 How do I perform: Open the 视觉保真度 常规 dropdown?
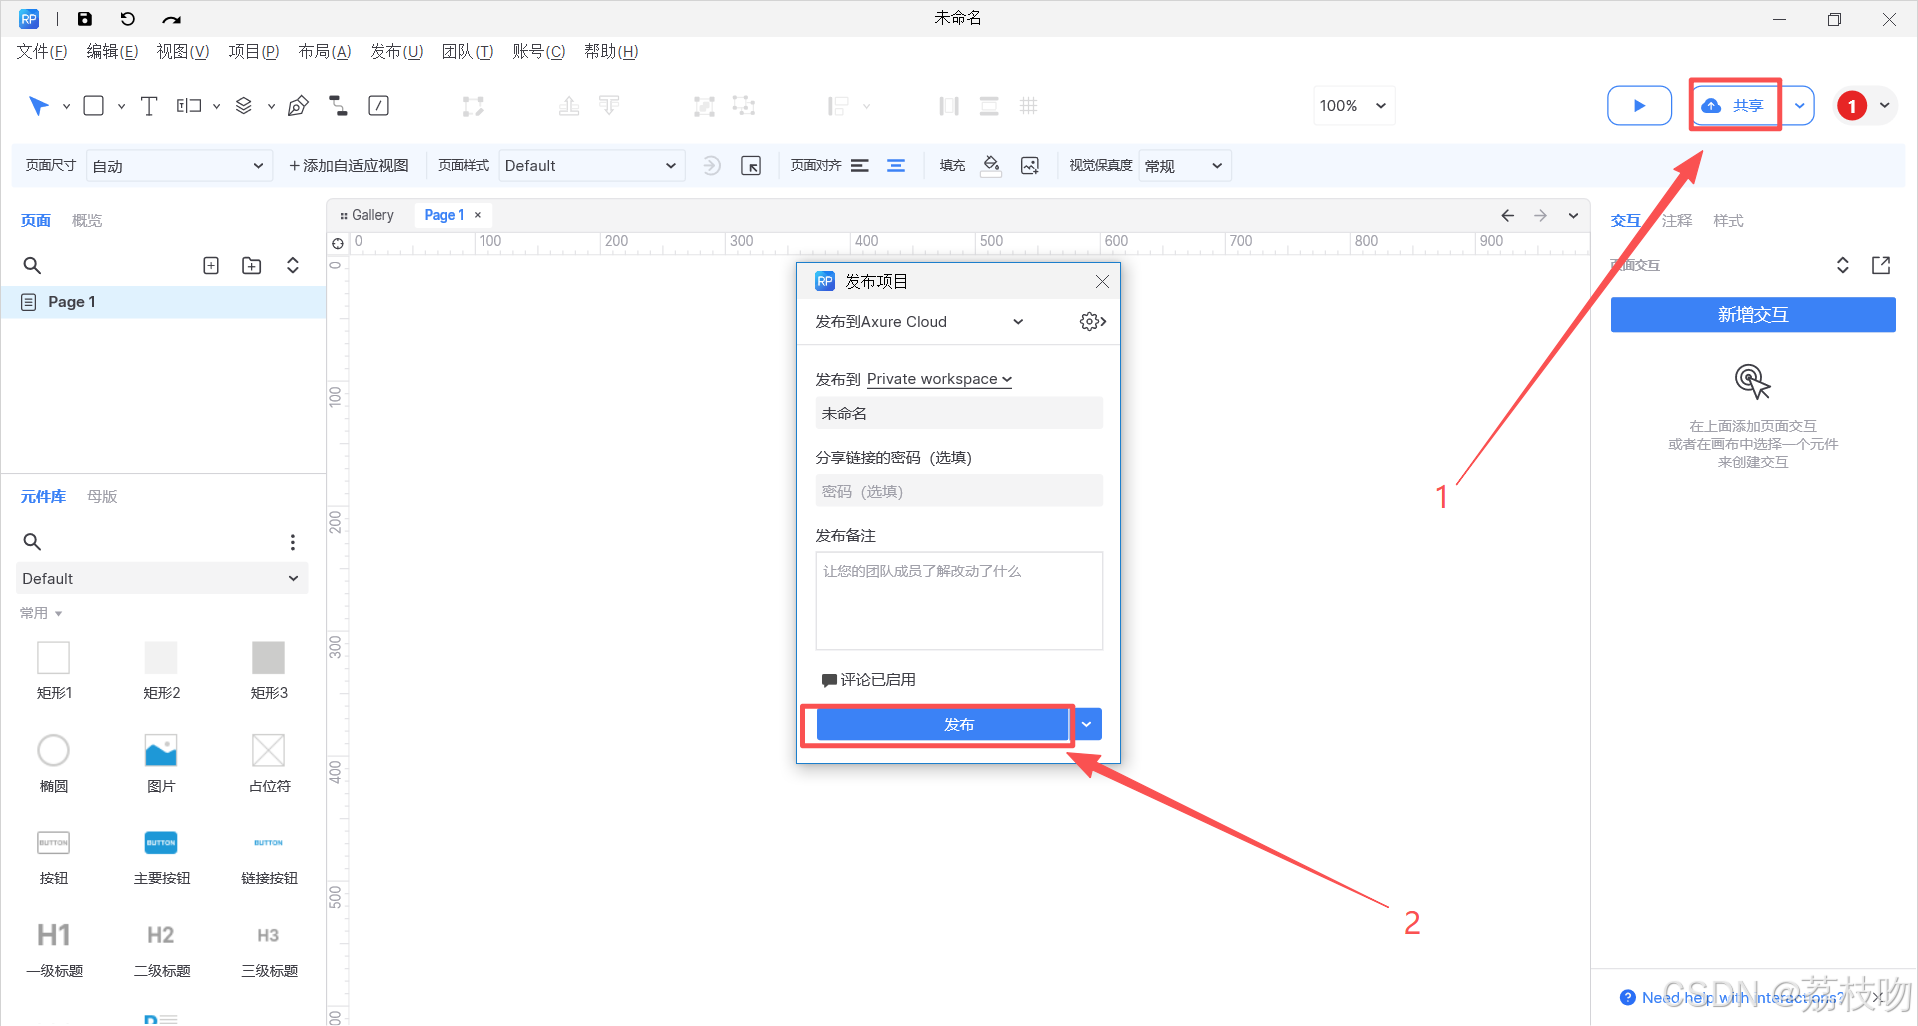click(1184, 166)
